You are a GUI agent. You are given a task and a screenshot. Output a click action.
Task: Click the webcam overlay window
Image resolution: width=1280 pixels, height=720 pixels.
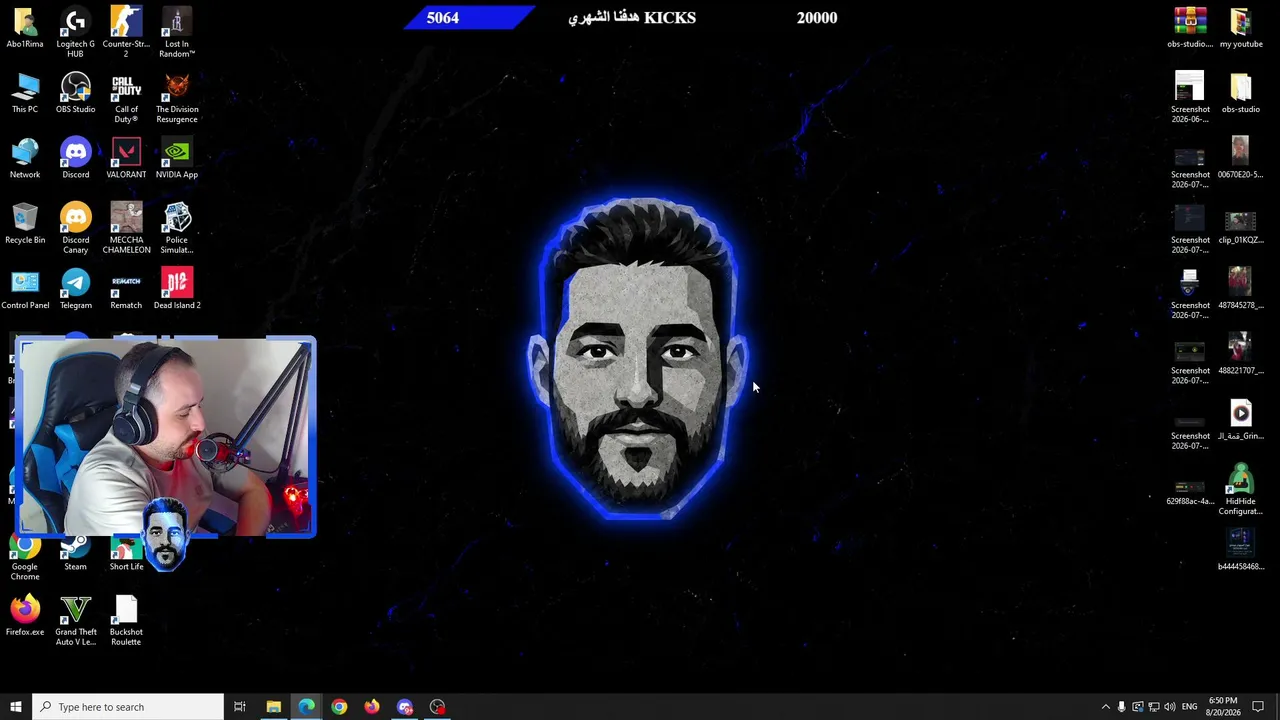[166, 438]
